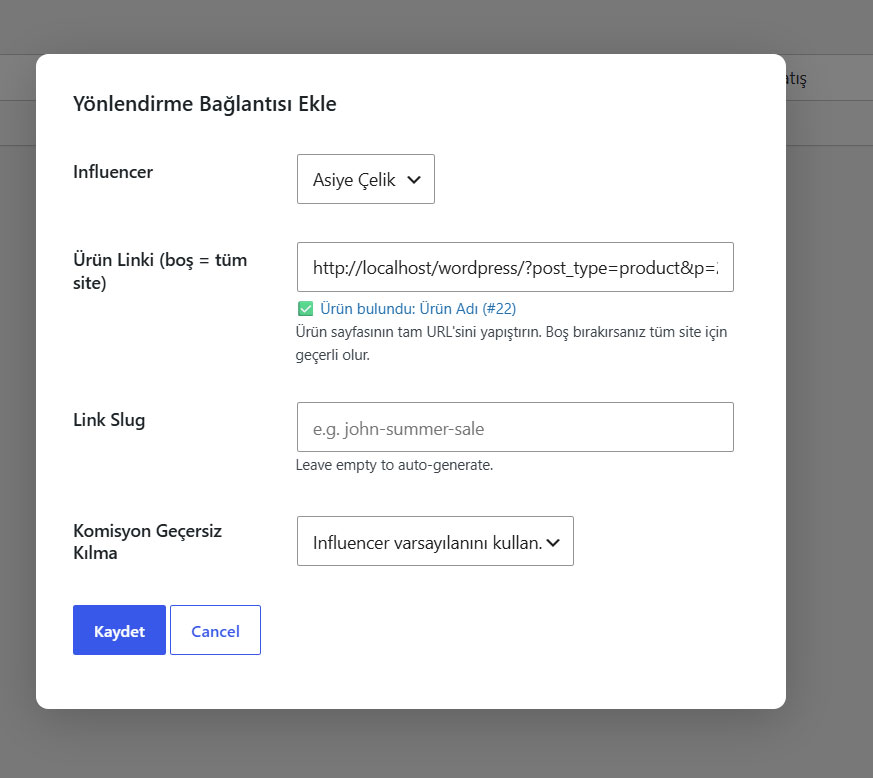
Task: Click the 'Influencer' field label
Action: pos(113,172)
